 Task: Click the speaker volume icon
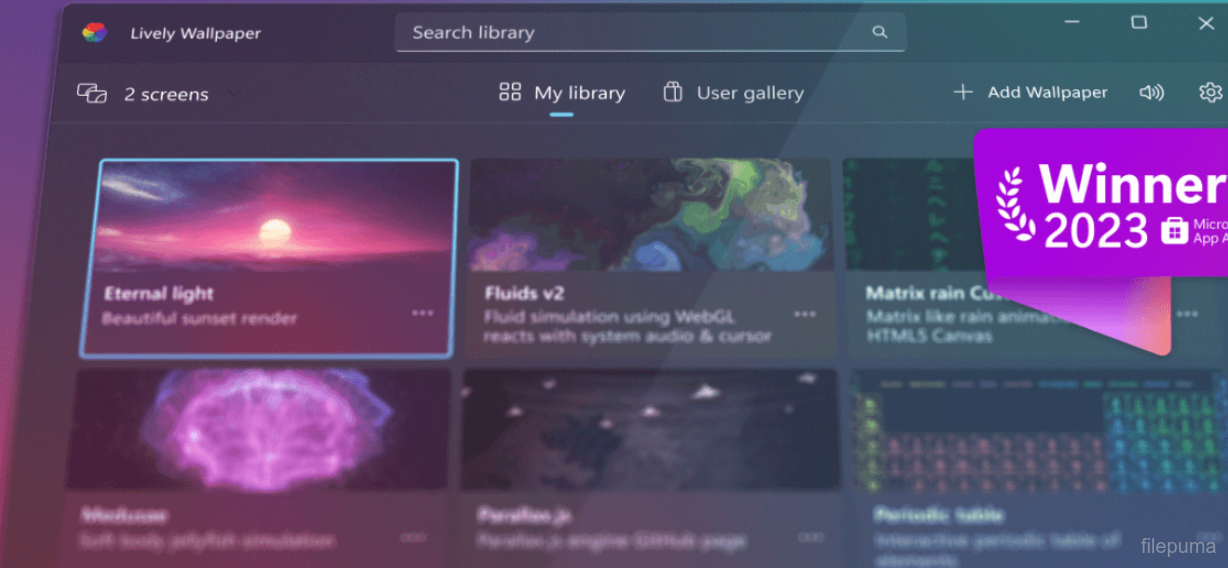click(1151, 92)
